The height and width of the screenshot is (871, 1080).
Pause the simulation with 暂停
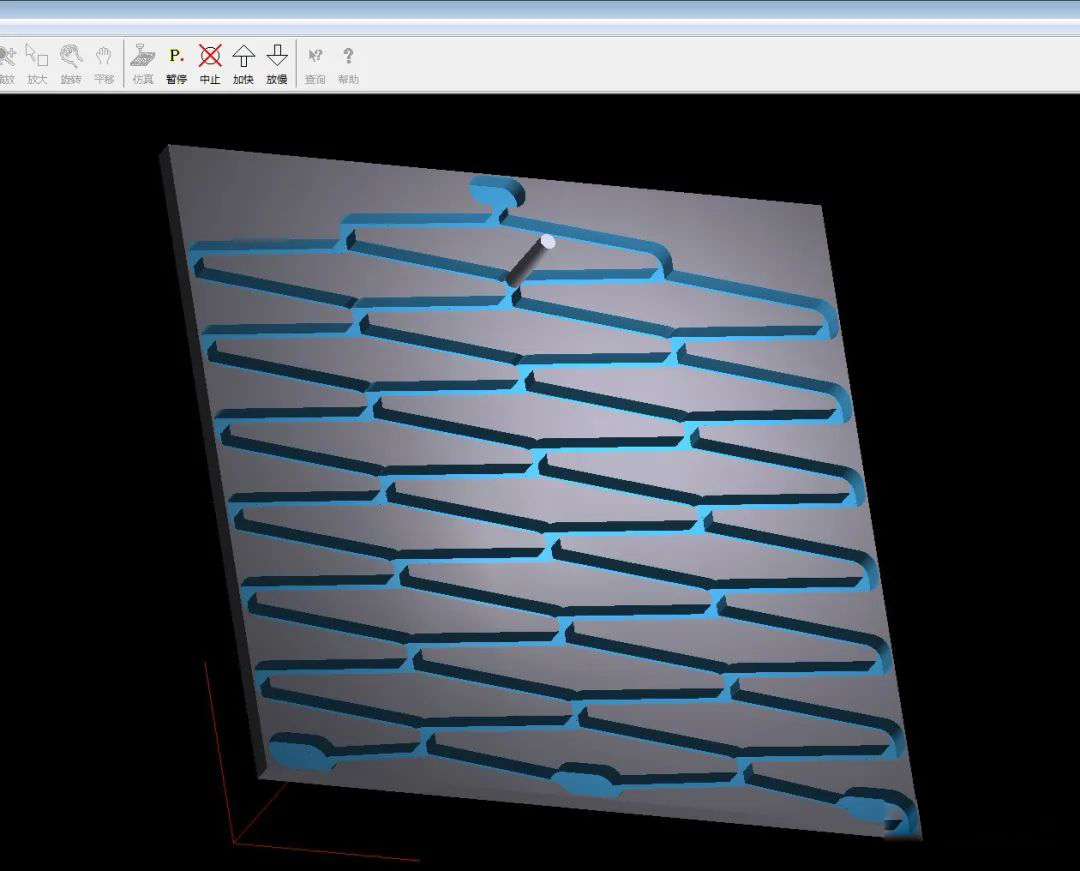point(176,62)
